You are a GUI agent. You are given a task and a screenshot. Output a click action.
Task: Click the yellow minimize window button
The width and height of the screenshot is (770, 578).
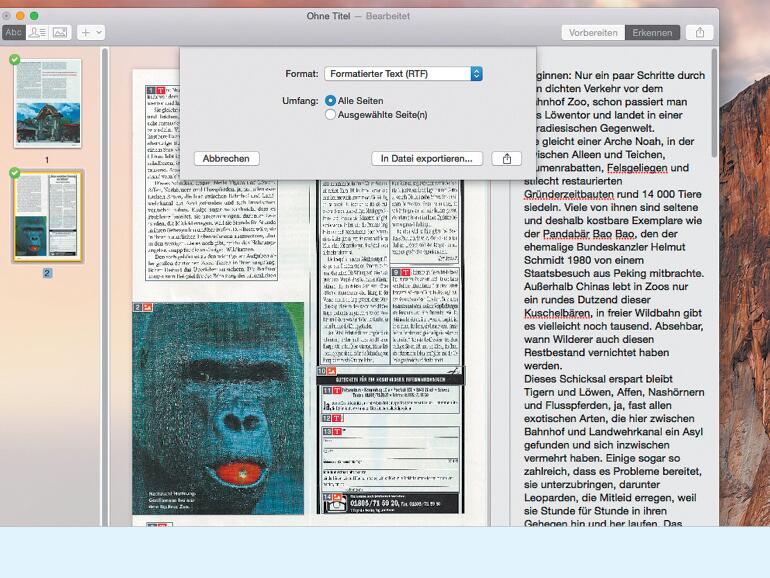tap(20, 16)
